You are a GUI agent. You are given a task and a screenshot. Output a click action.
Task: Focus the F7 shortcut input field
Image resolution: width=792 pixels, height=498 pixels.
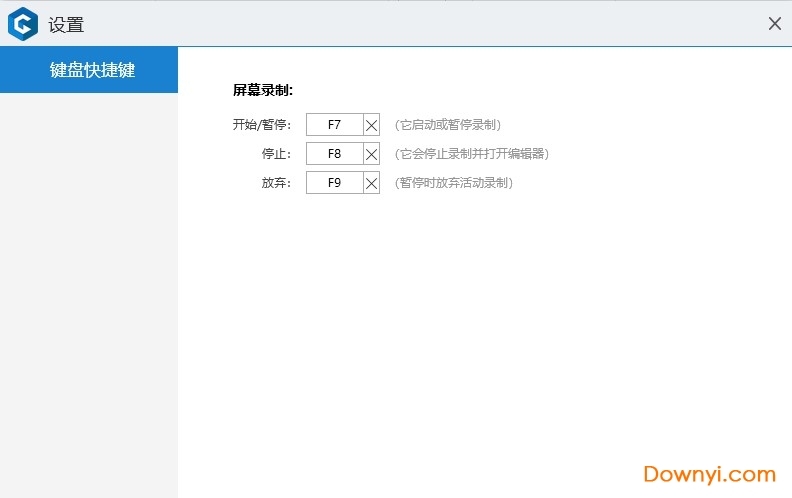tap(334, 125)
